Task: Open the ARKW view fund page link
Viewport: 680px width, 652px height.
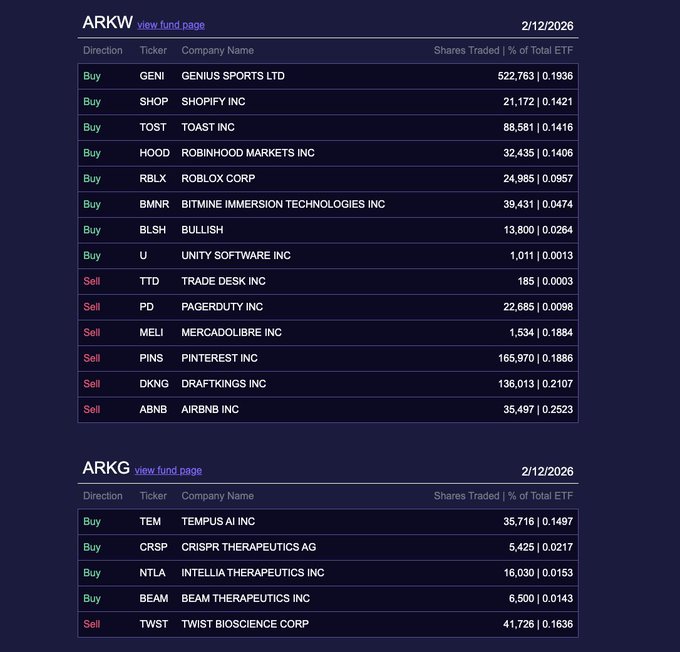Action: 171,25
